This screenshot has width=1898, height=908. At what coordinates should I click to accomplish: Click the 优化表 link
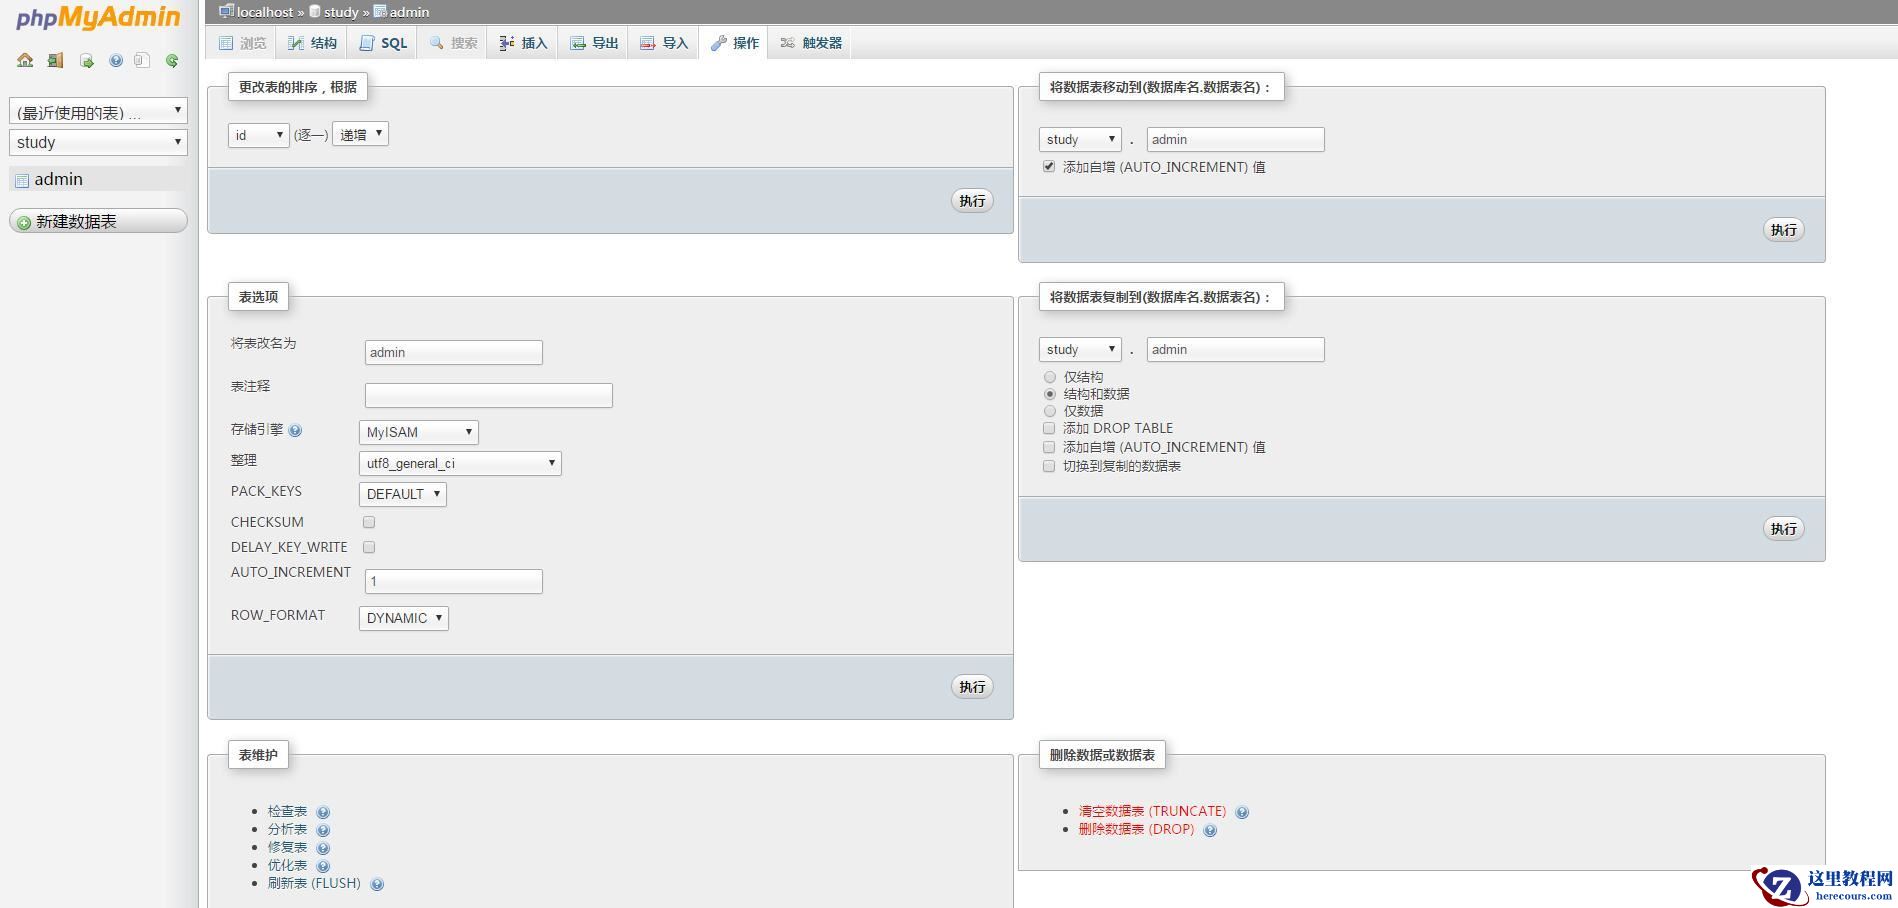tap(288, 865)
